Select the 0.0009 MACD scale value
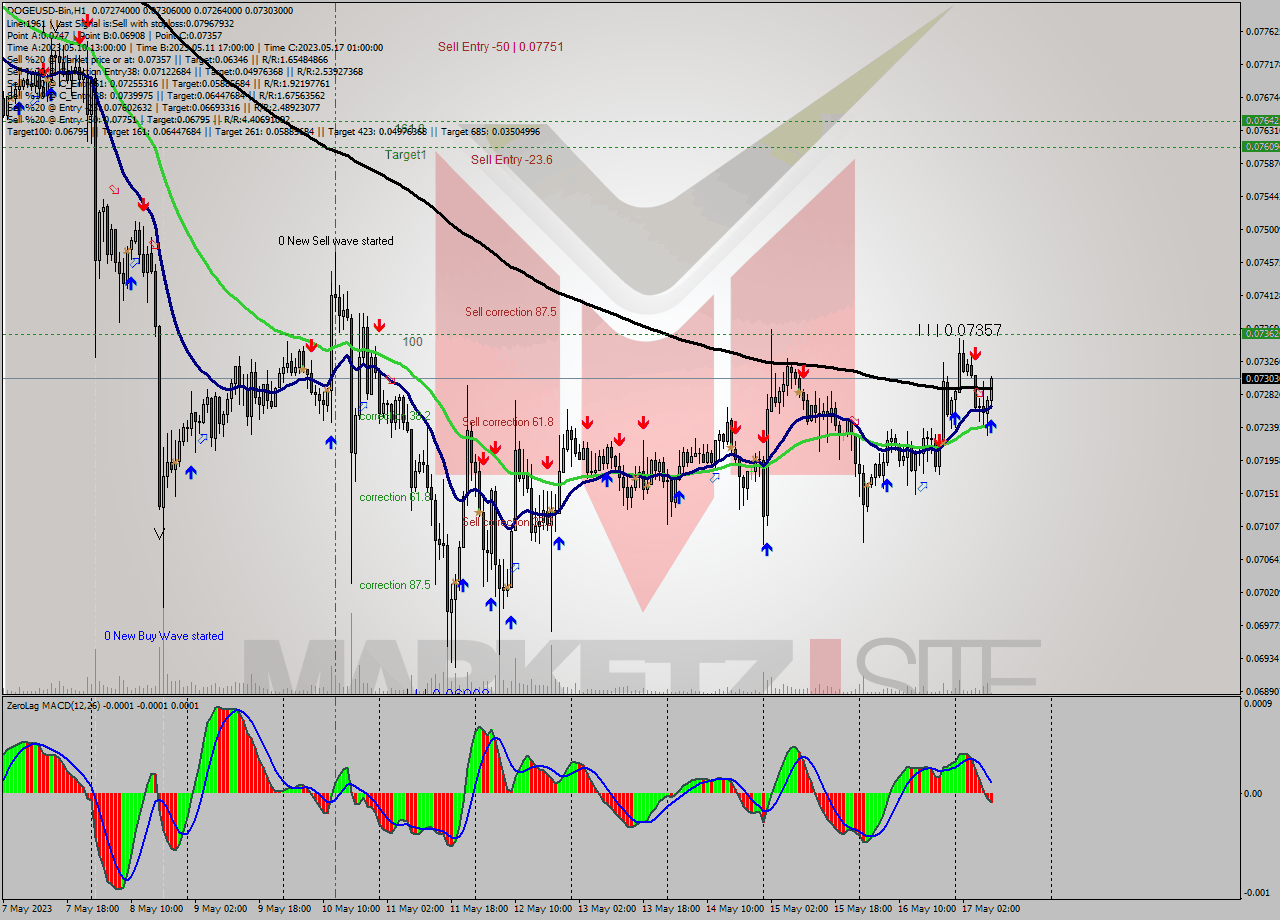The height and width of the screenshot is (920, 1280). (1259, 703)
